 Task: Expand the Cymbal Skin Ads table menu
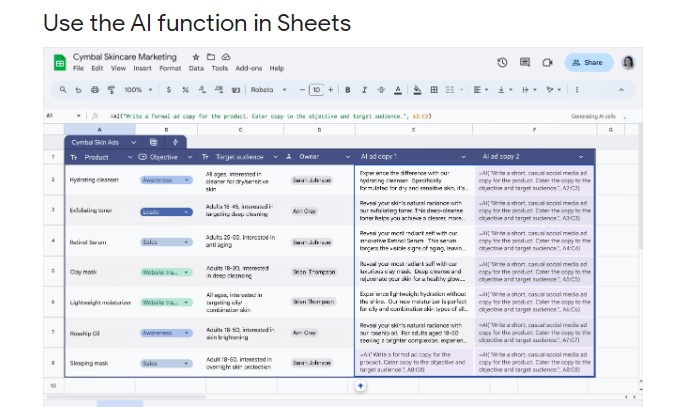click(x=133, y=142)
